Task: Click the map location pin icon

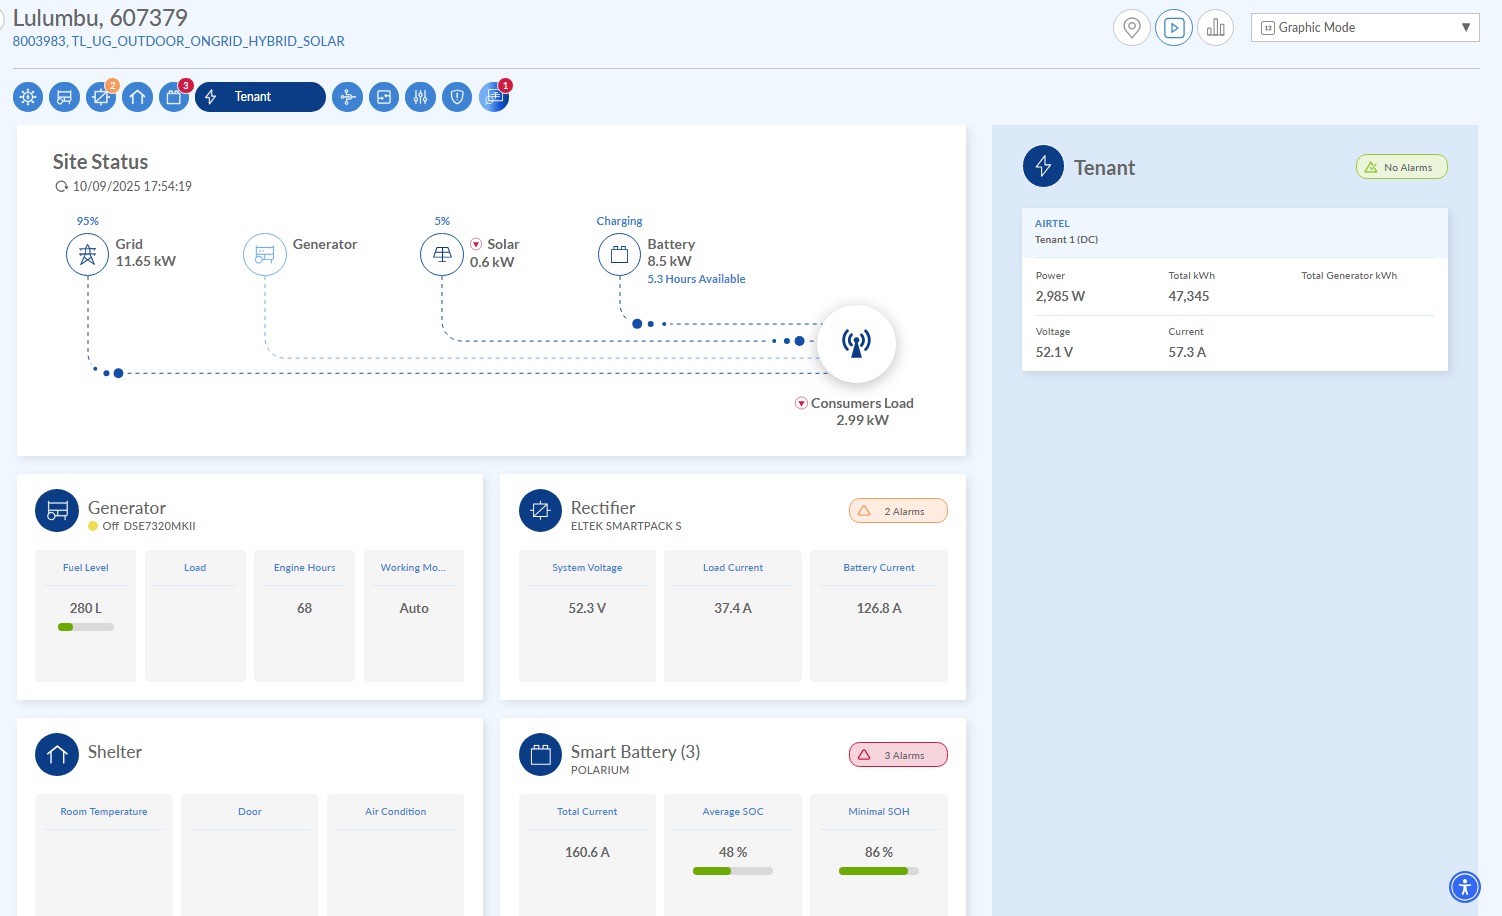Action: point(1132,28)
